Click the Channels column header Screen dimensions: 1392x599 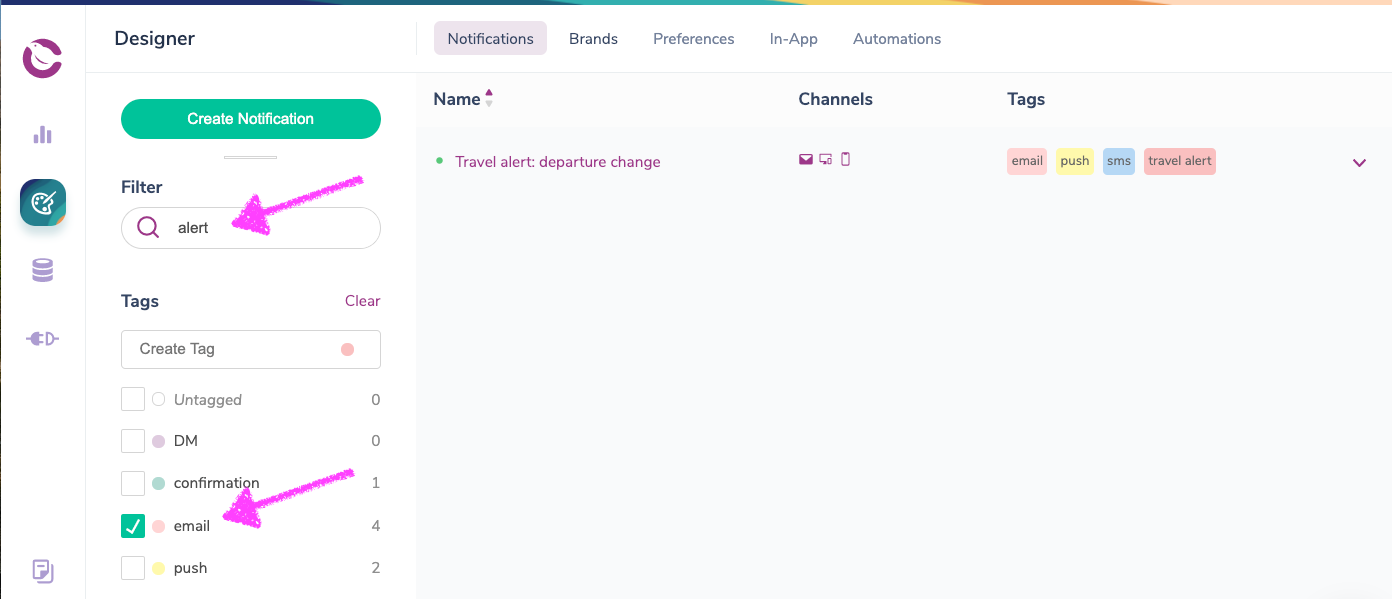[x=835, y=99]
